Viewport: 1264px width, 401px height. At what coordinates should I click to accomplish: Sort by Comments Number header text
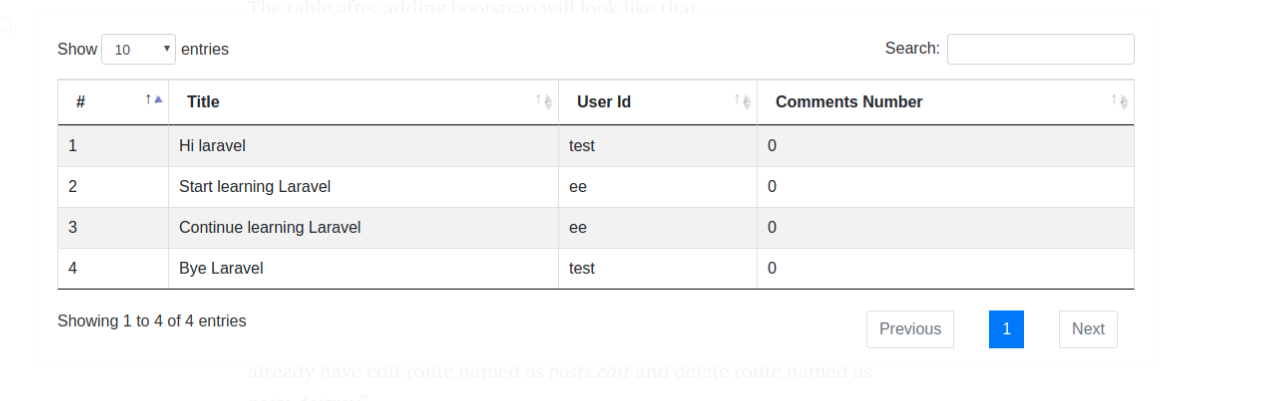(849, 102)
